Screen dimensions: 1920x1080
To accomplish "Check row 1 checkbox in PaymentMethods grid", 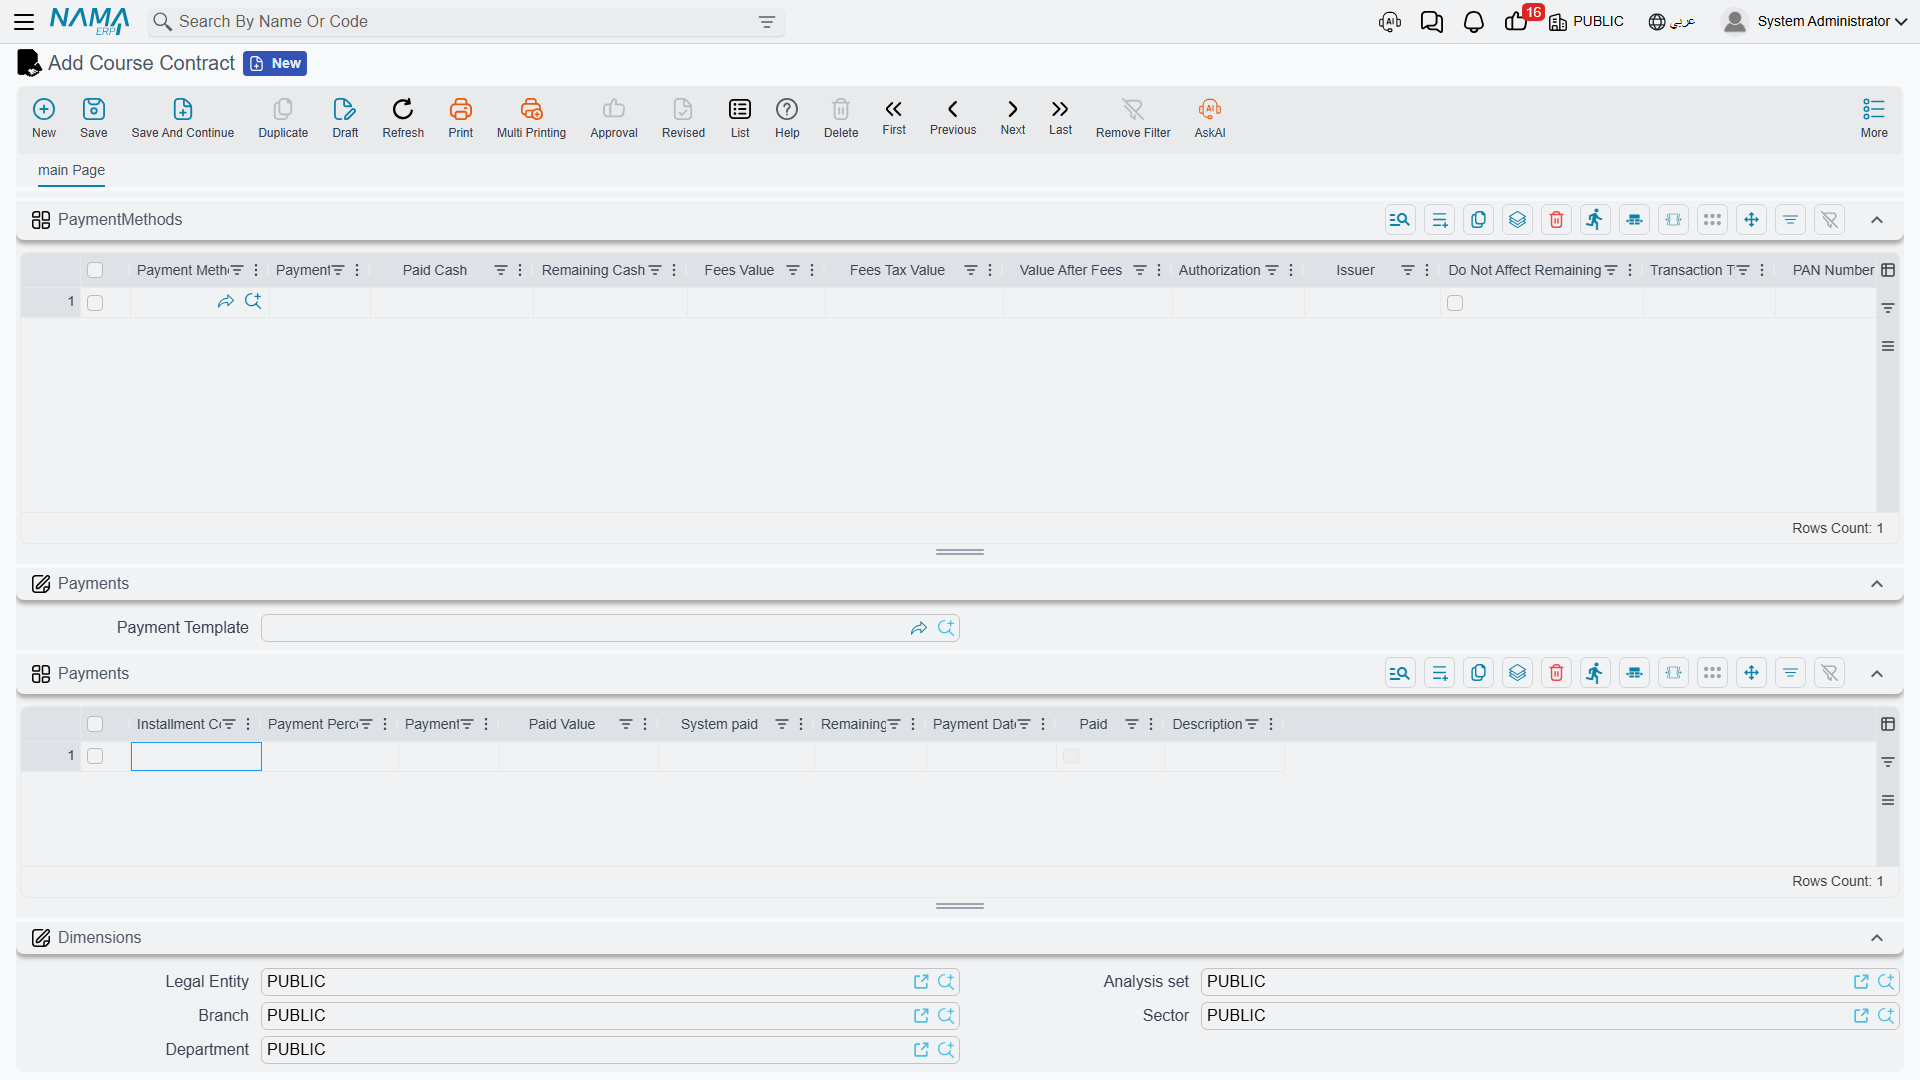I will tap(95, 303).
